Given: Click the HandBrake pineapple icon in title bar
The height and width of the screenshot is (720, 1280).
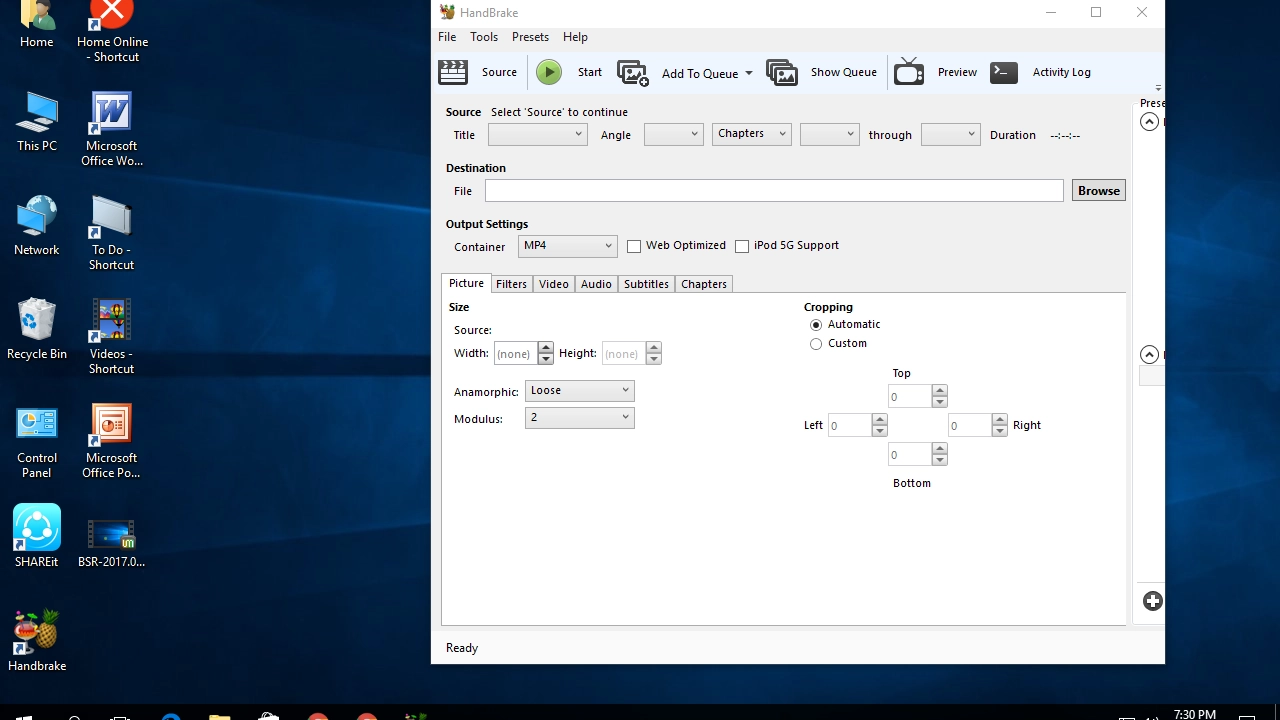Looking at the screenshot, I should (447, 12).
